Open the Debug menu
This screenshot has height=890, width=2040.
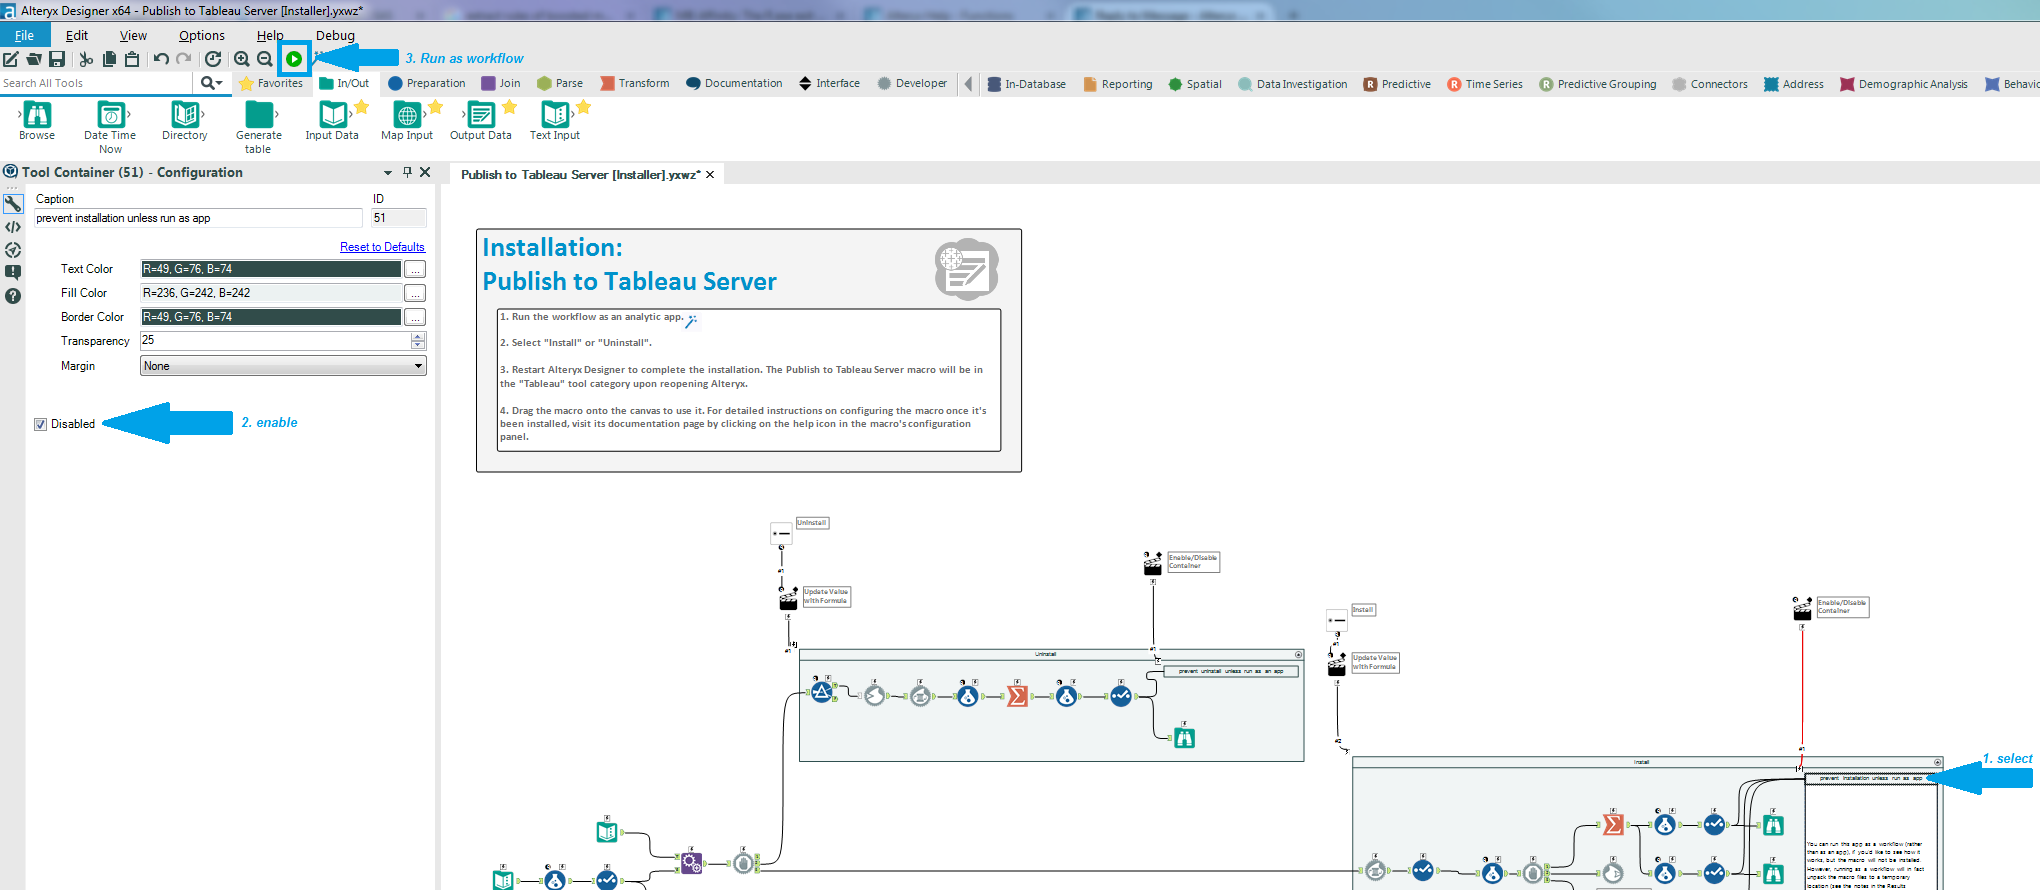click(x=335, y=35)
